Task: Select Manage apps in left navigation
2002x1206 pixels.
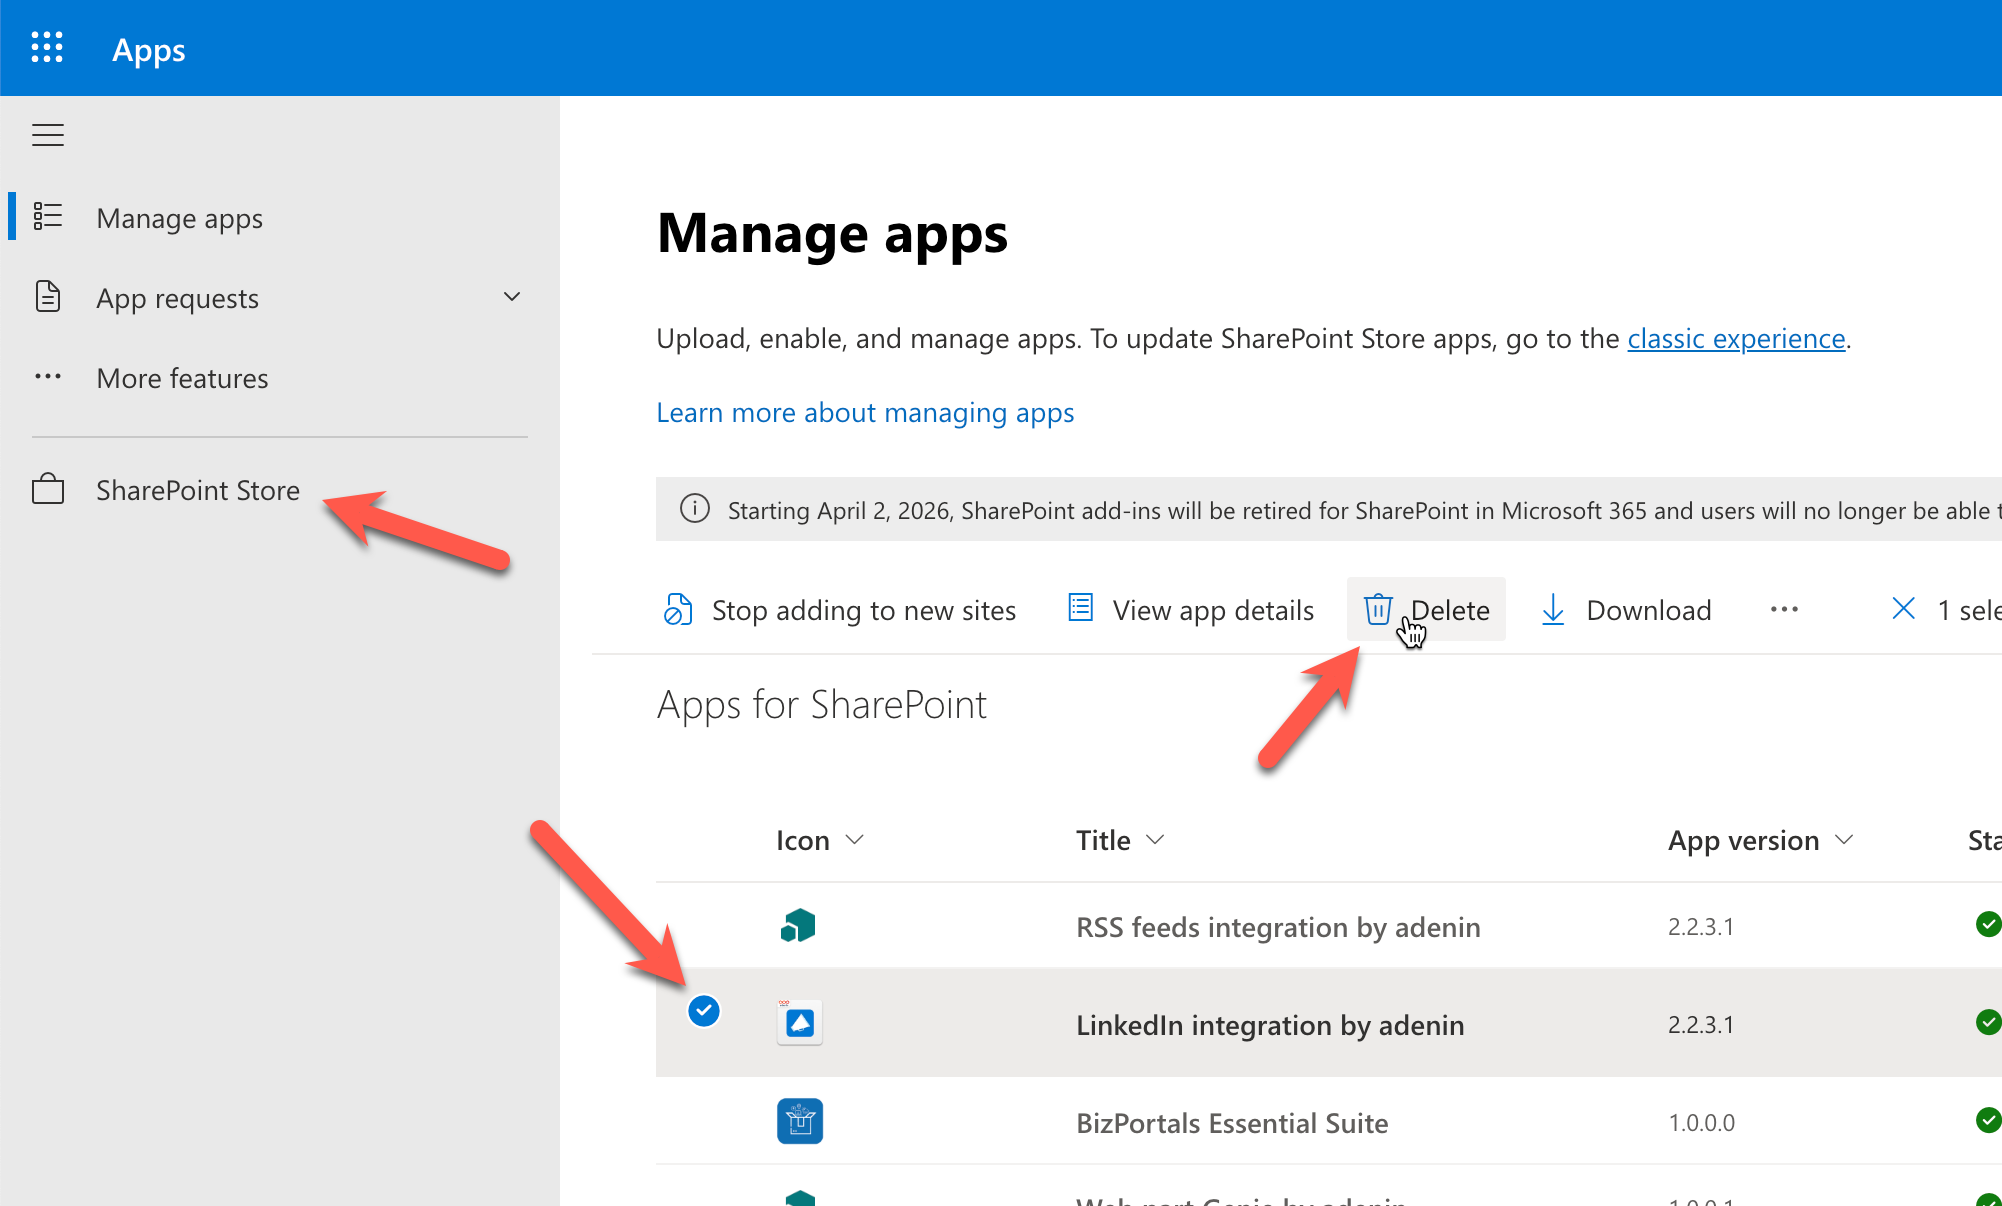Action: point(179,218)
